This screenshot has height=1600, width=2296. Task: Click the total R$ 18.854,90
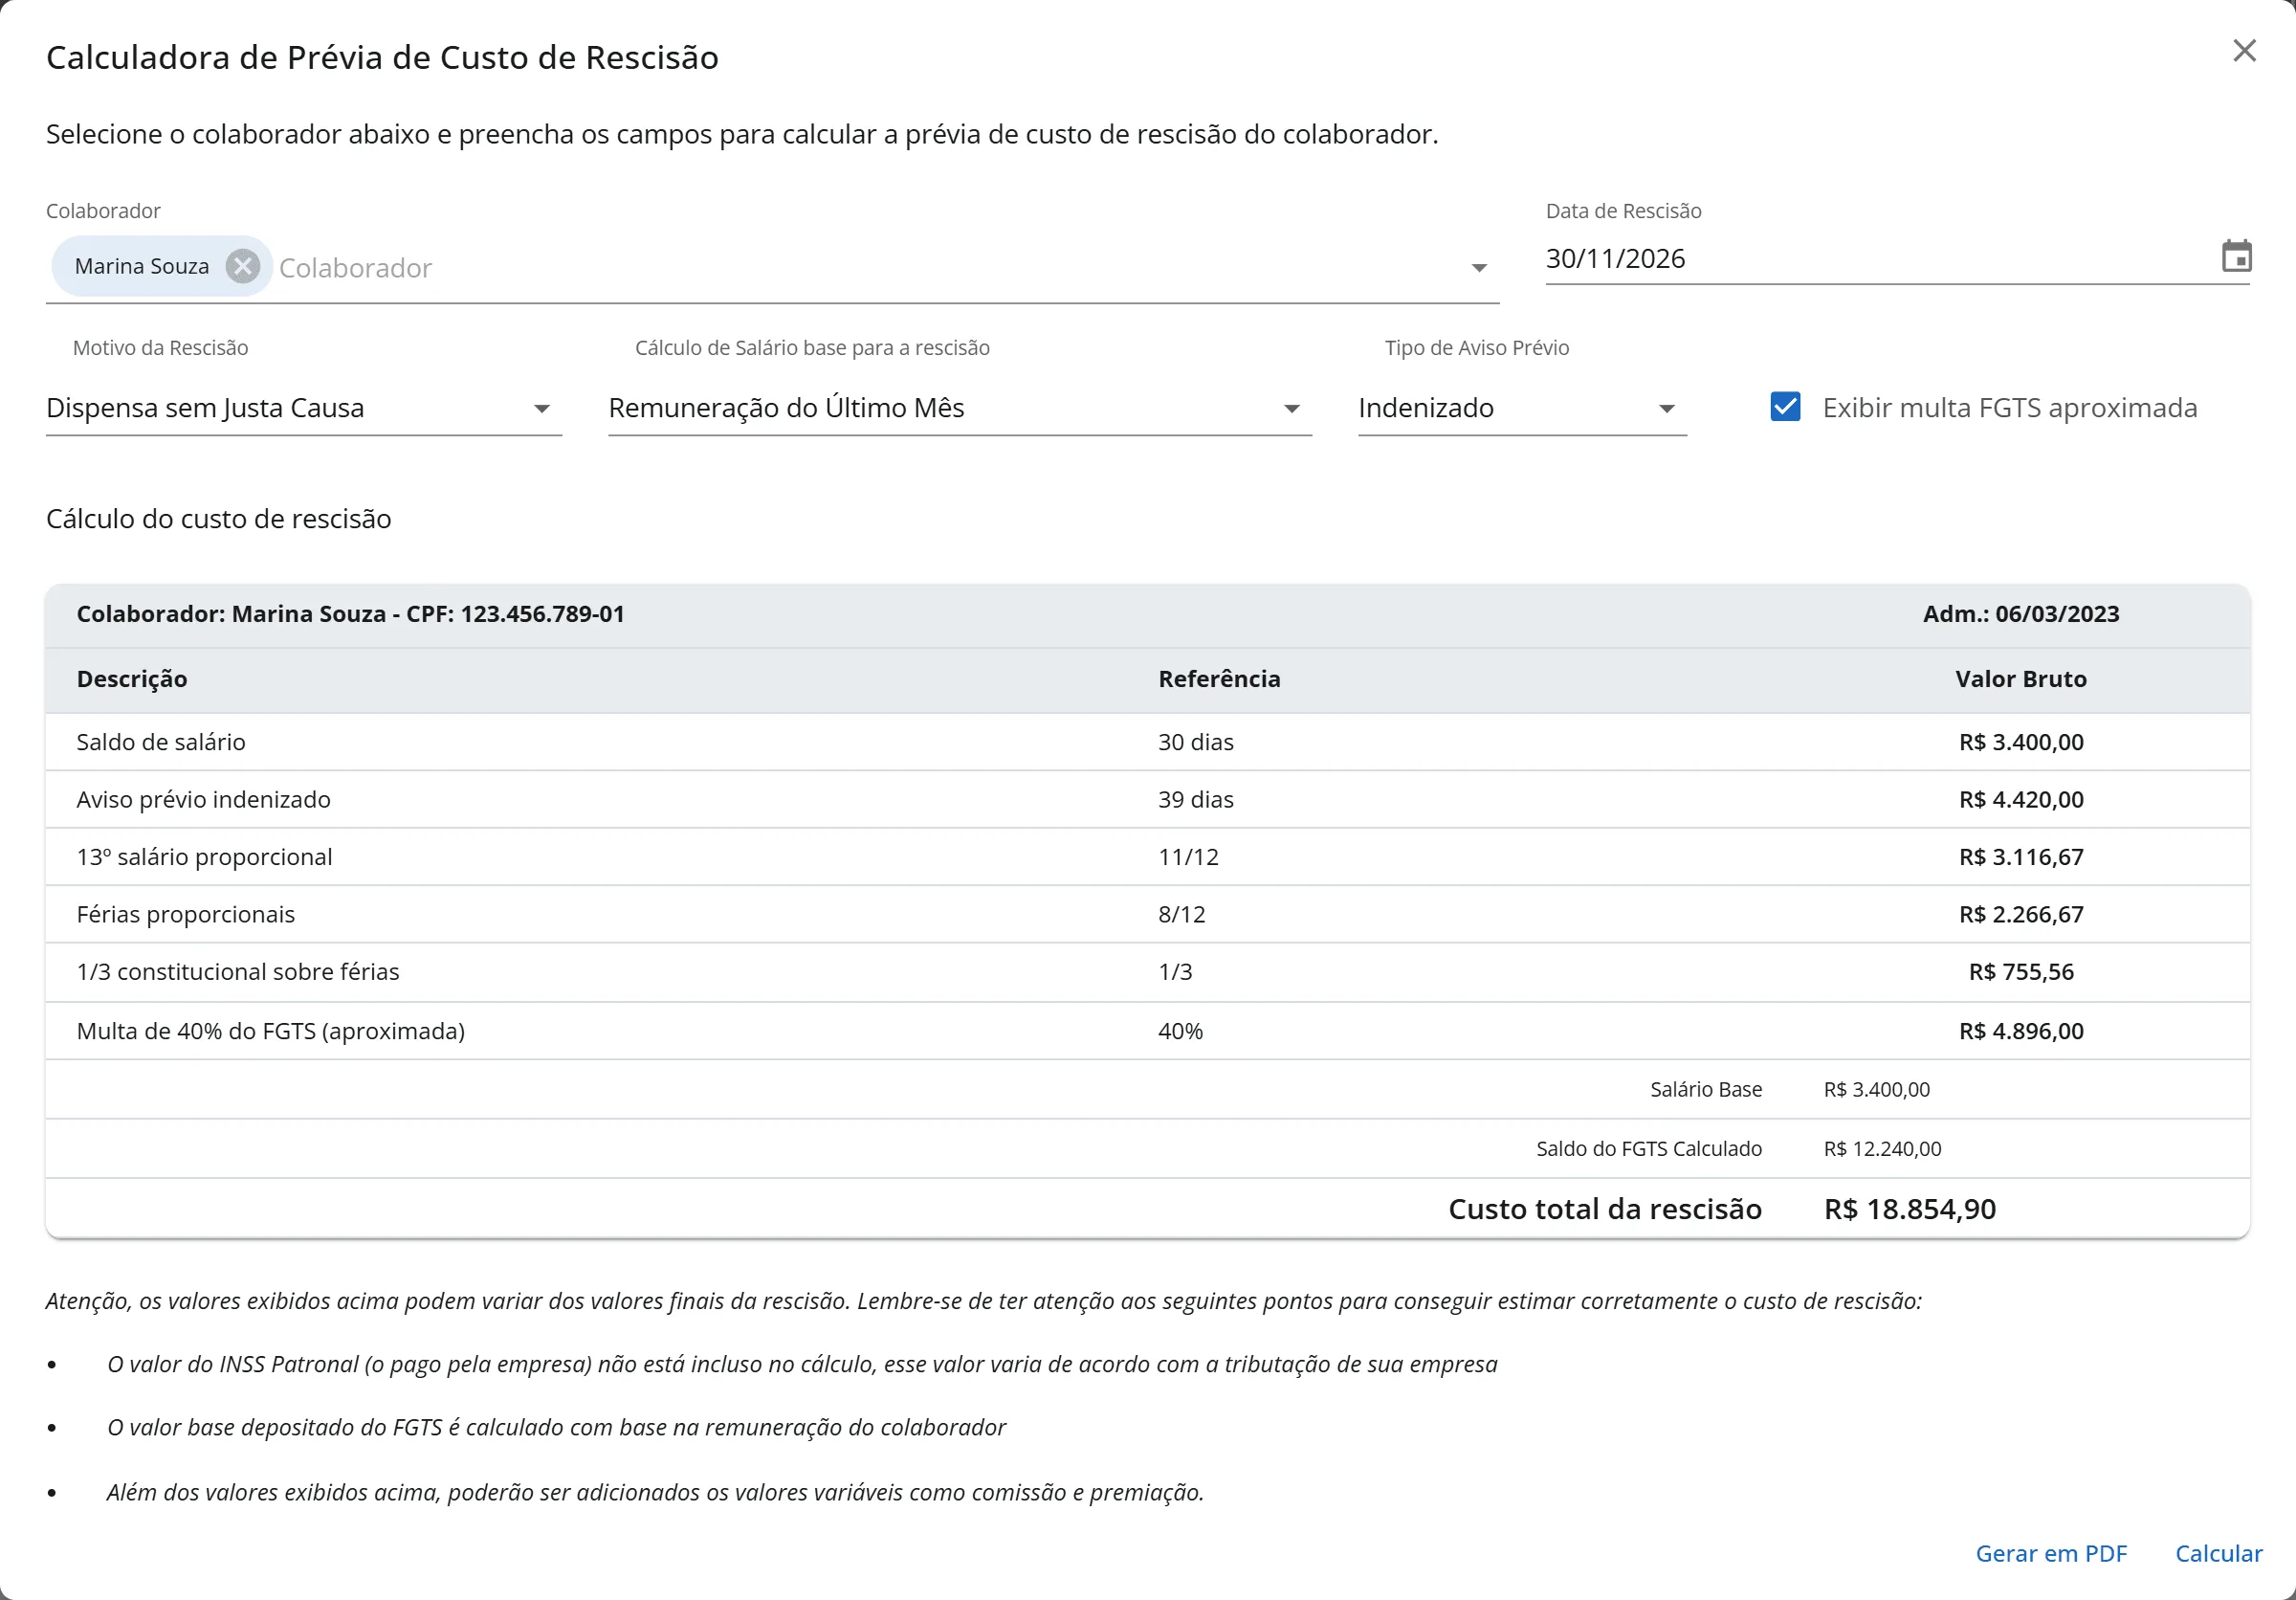1910,1209
